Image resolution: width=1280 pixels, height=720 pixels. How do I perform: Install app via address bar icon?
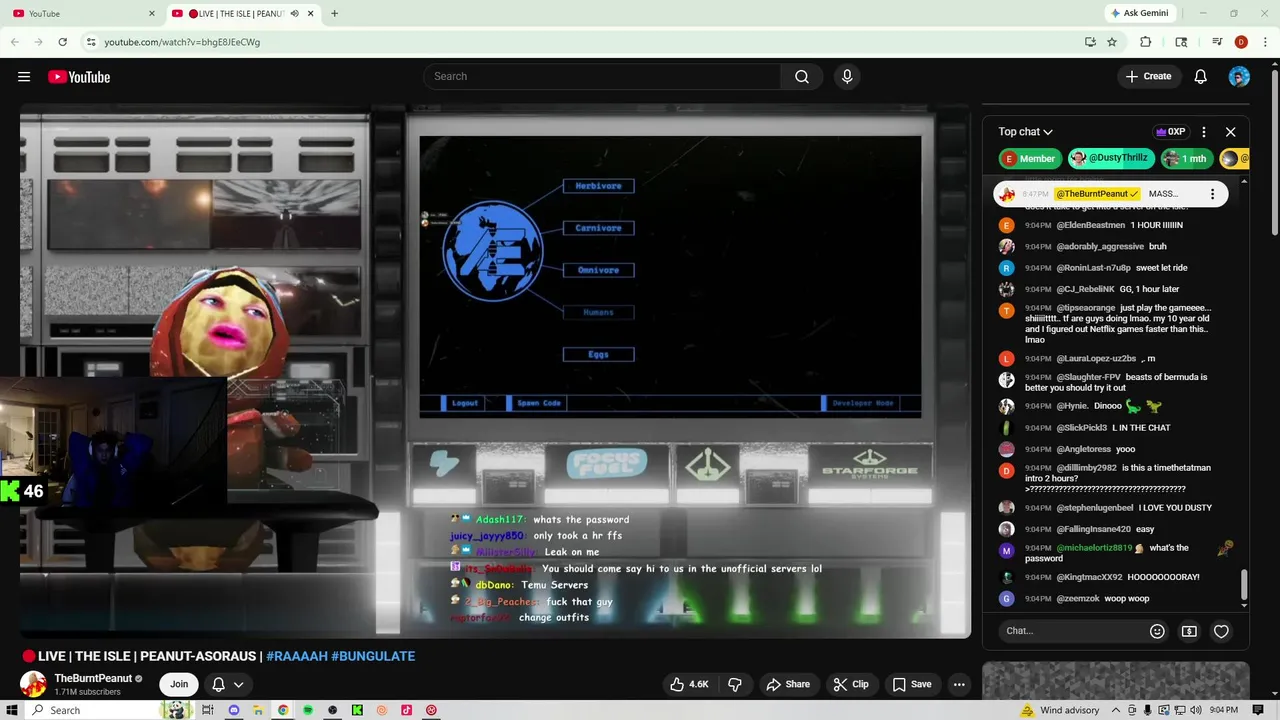pos(1090,42)
